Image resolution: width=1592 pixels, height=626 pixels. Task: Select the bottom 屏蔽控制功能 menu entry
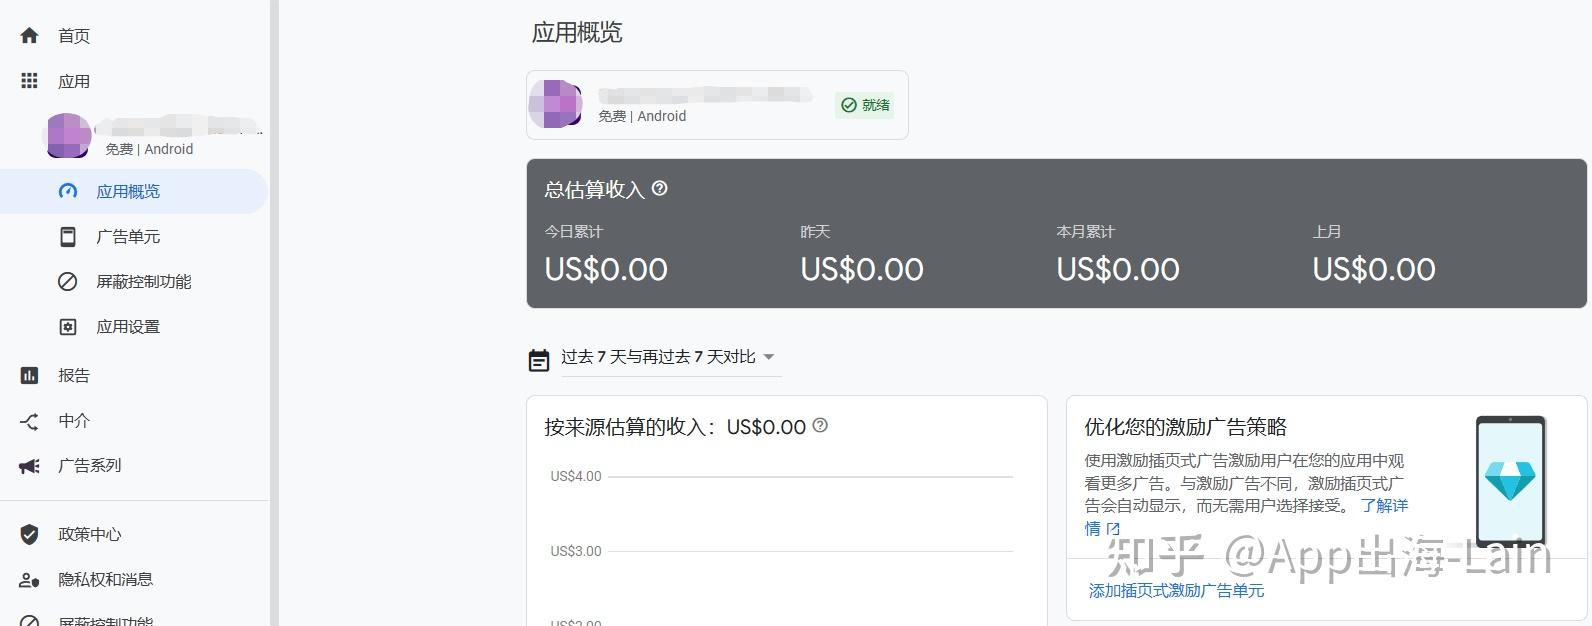(x=29, y=620)
